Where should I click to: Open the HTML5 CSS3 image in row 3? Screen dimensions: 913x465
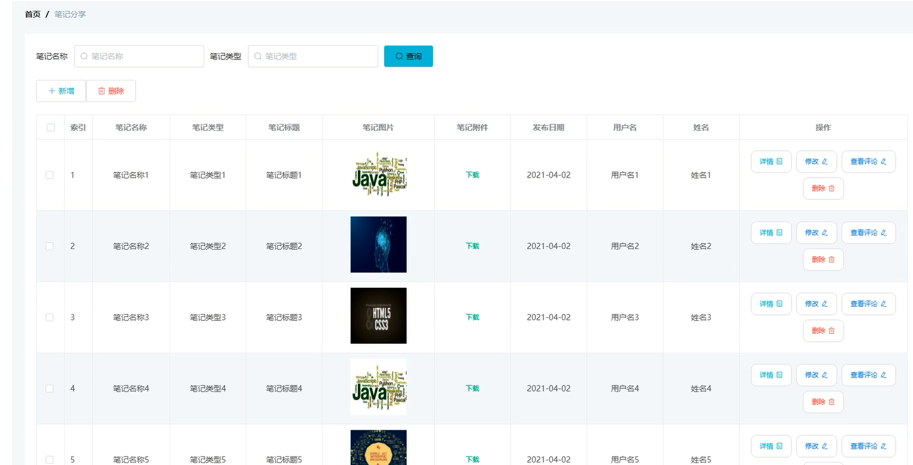[x=378, y=315]
